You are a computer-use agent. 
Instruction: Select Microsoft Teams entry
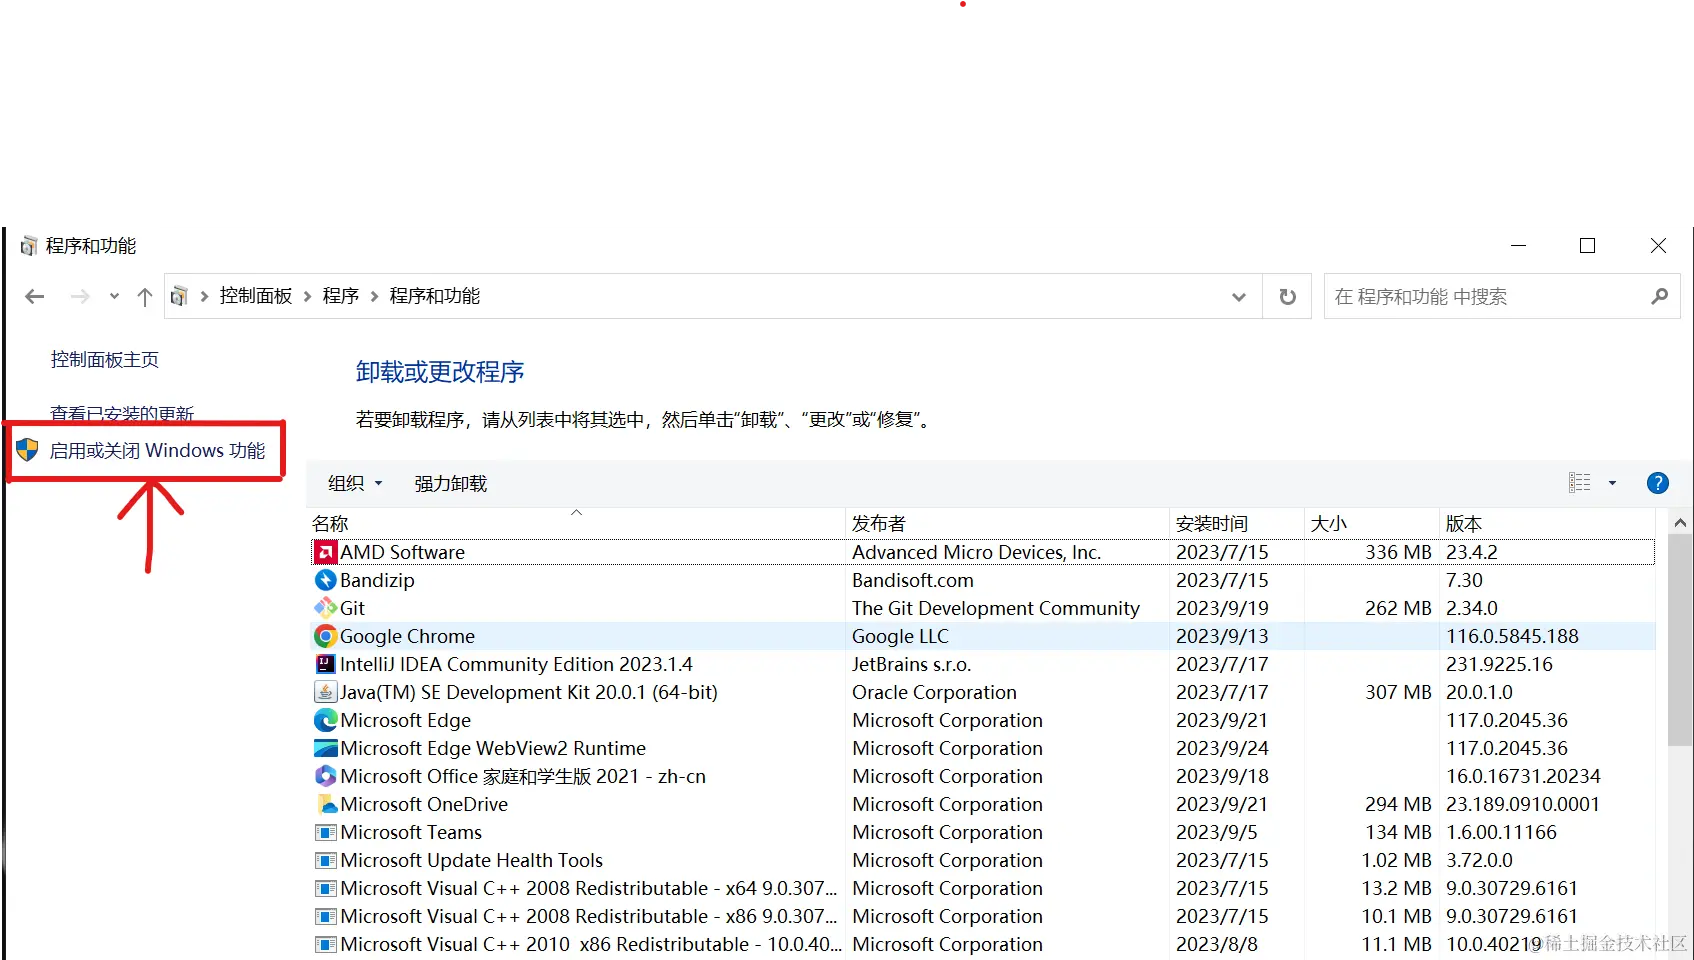click(410, 831)
